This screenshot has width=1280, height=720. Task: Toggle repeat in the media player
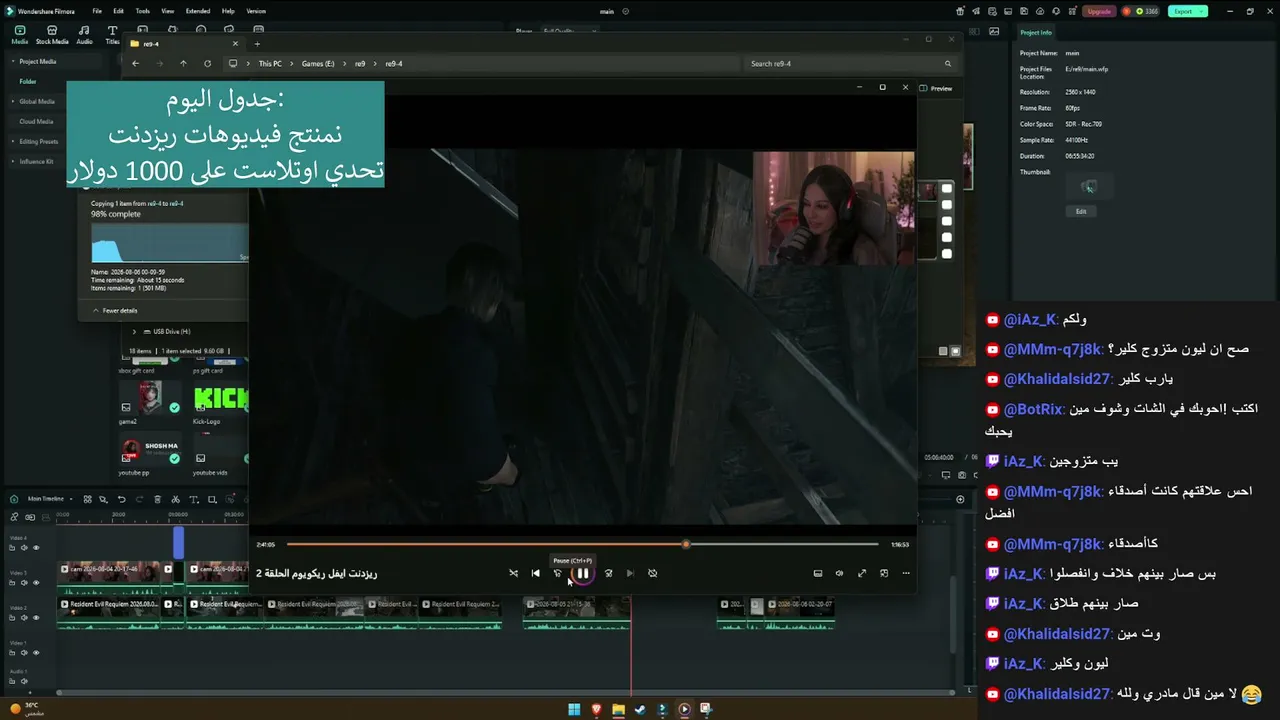click(652, 573)
